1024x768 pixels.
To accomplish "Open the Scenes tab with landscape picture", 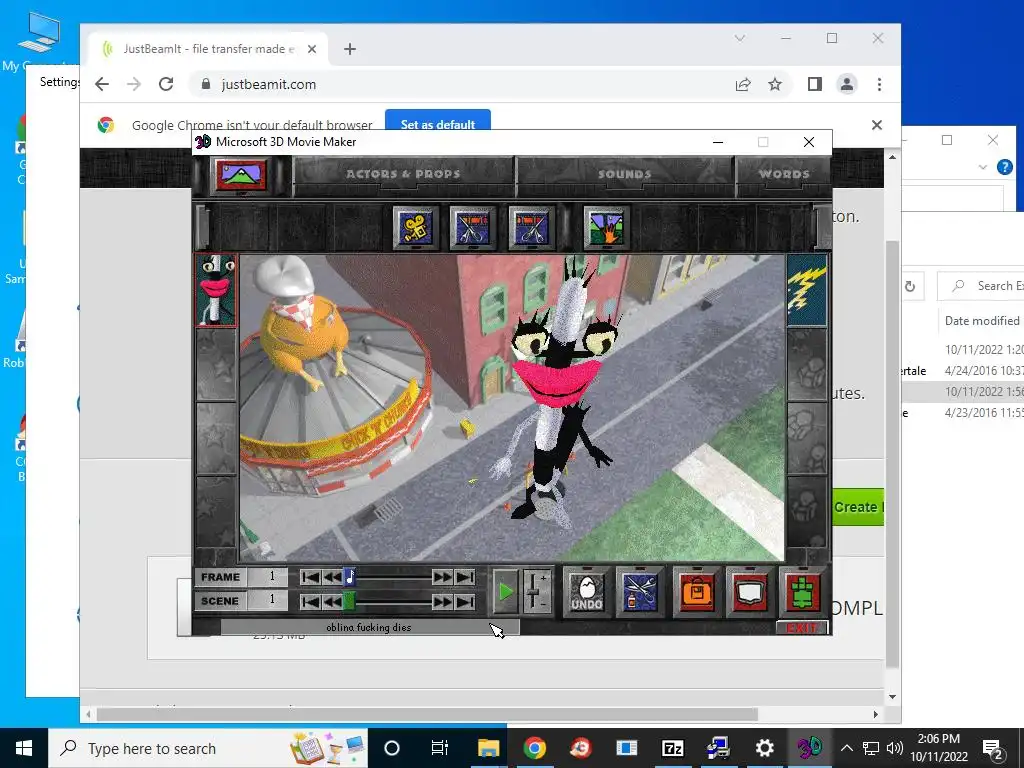I will pyautogui.click(x=241, y=175).
